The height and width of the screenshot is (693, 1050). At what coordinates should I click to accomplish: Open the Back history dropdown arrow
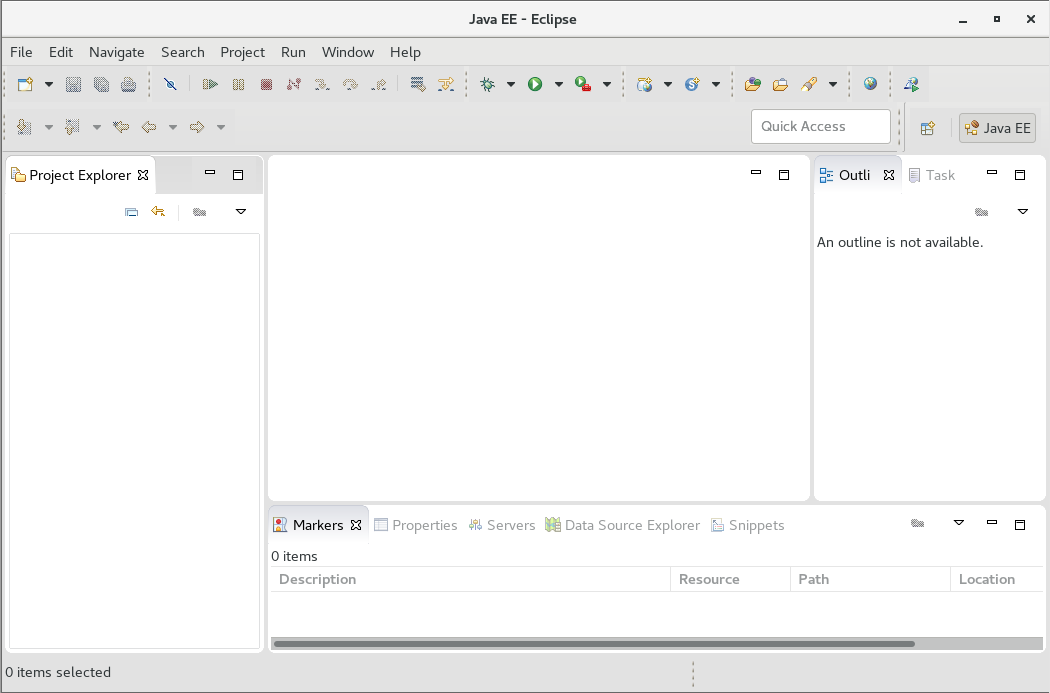(x=173, y=127)
